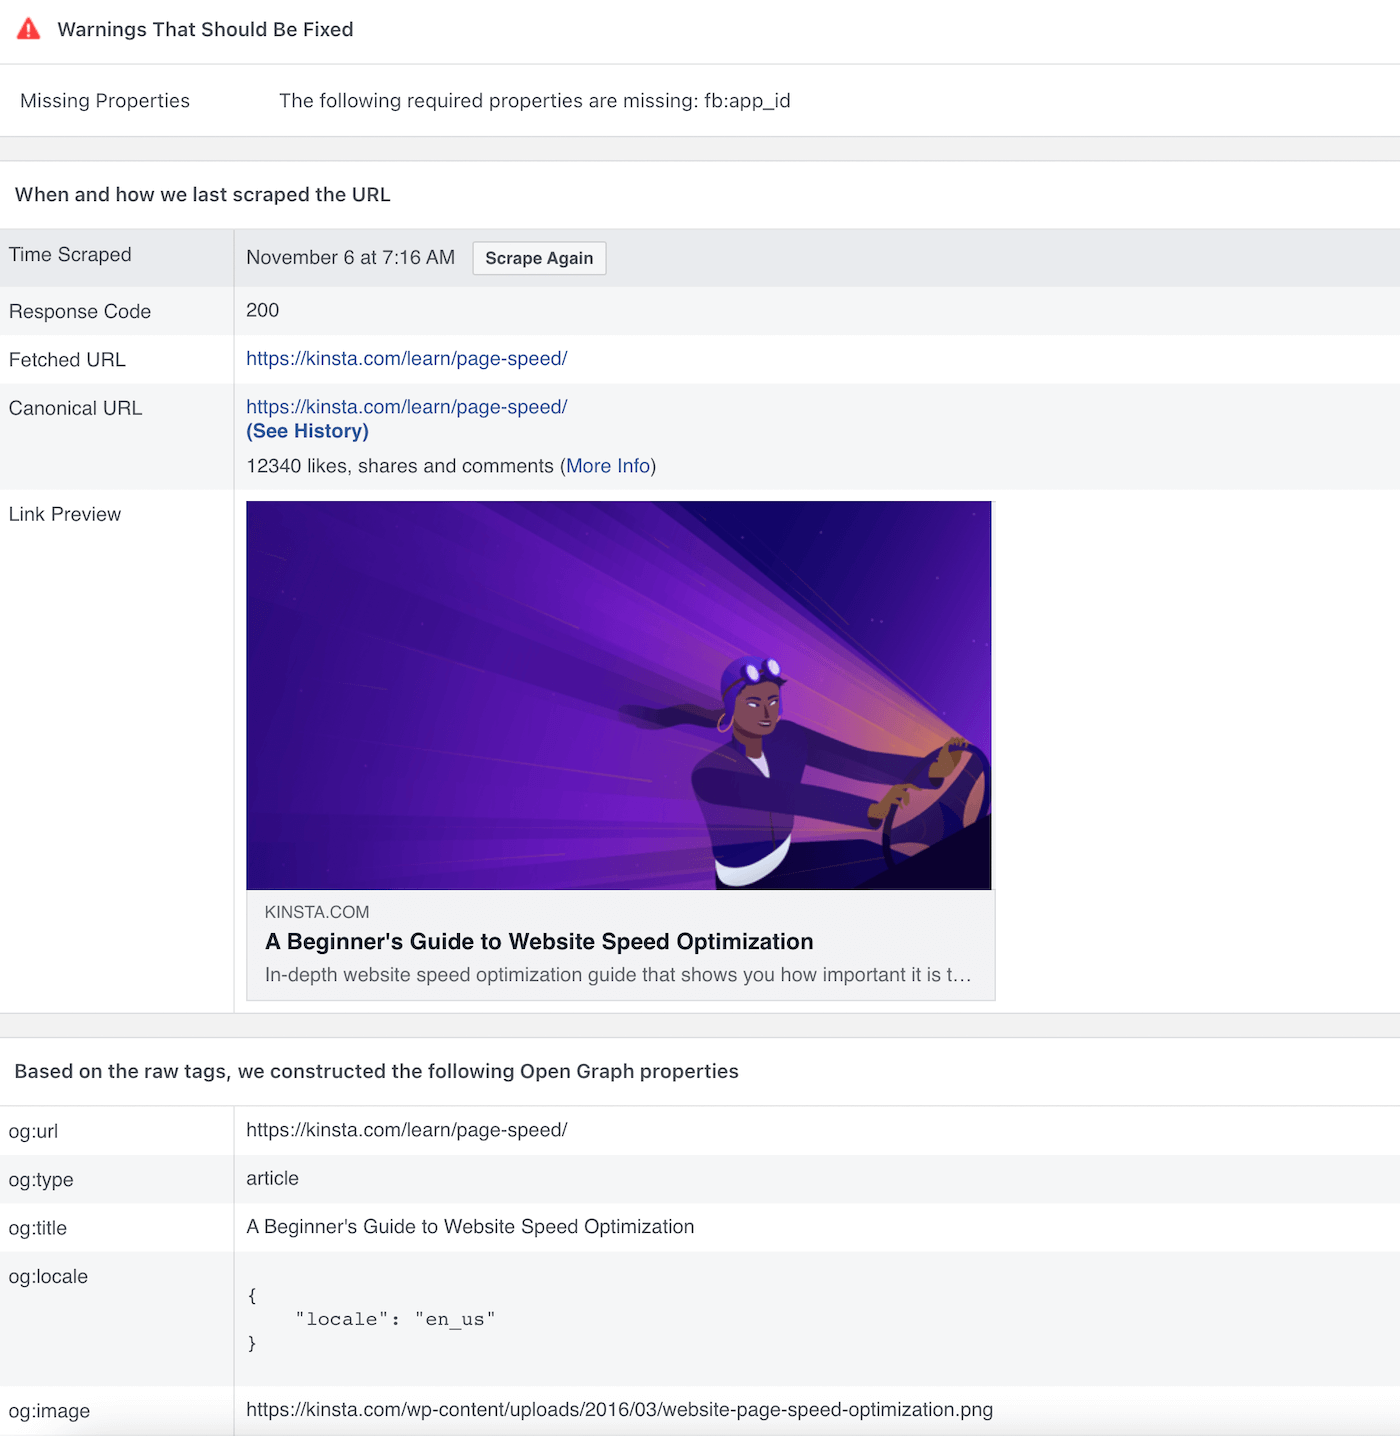Image resolution: width=1400 pixels, height=1436 pixels.
Task: Click the og:type value article
Action: 271,1178
